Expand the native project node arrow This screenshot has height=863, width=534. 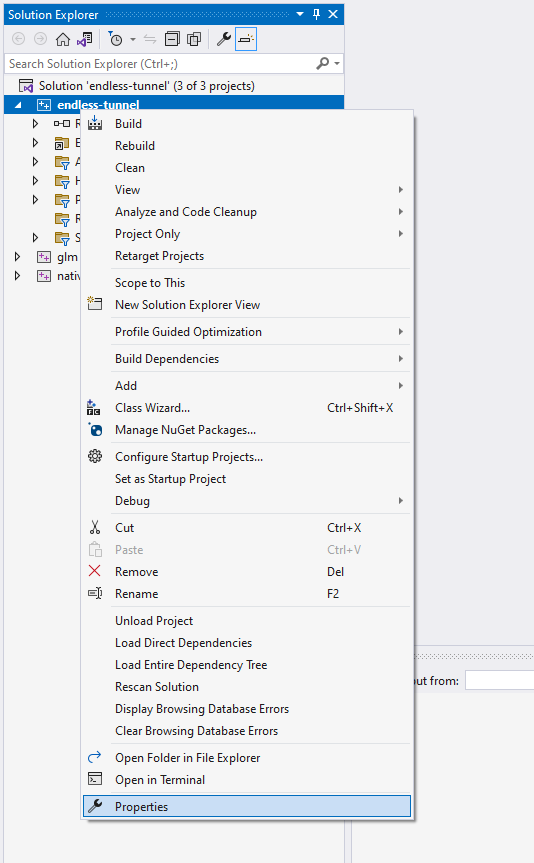pyautogui.click(x=18, y=275)
